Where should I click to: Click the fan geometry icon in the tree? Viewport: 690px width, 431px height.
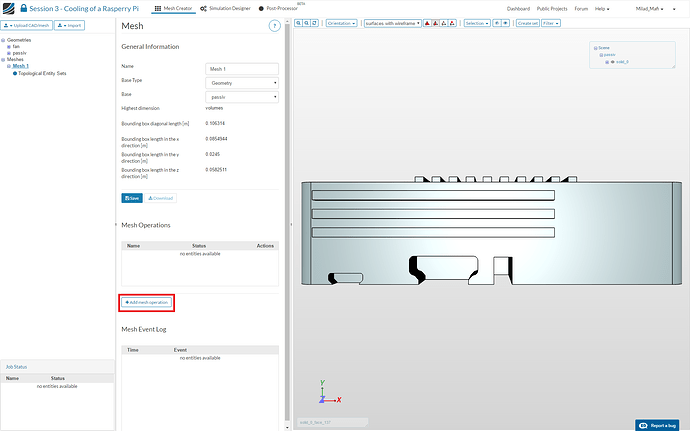click(x=9, y=47)
